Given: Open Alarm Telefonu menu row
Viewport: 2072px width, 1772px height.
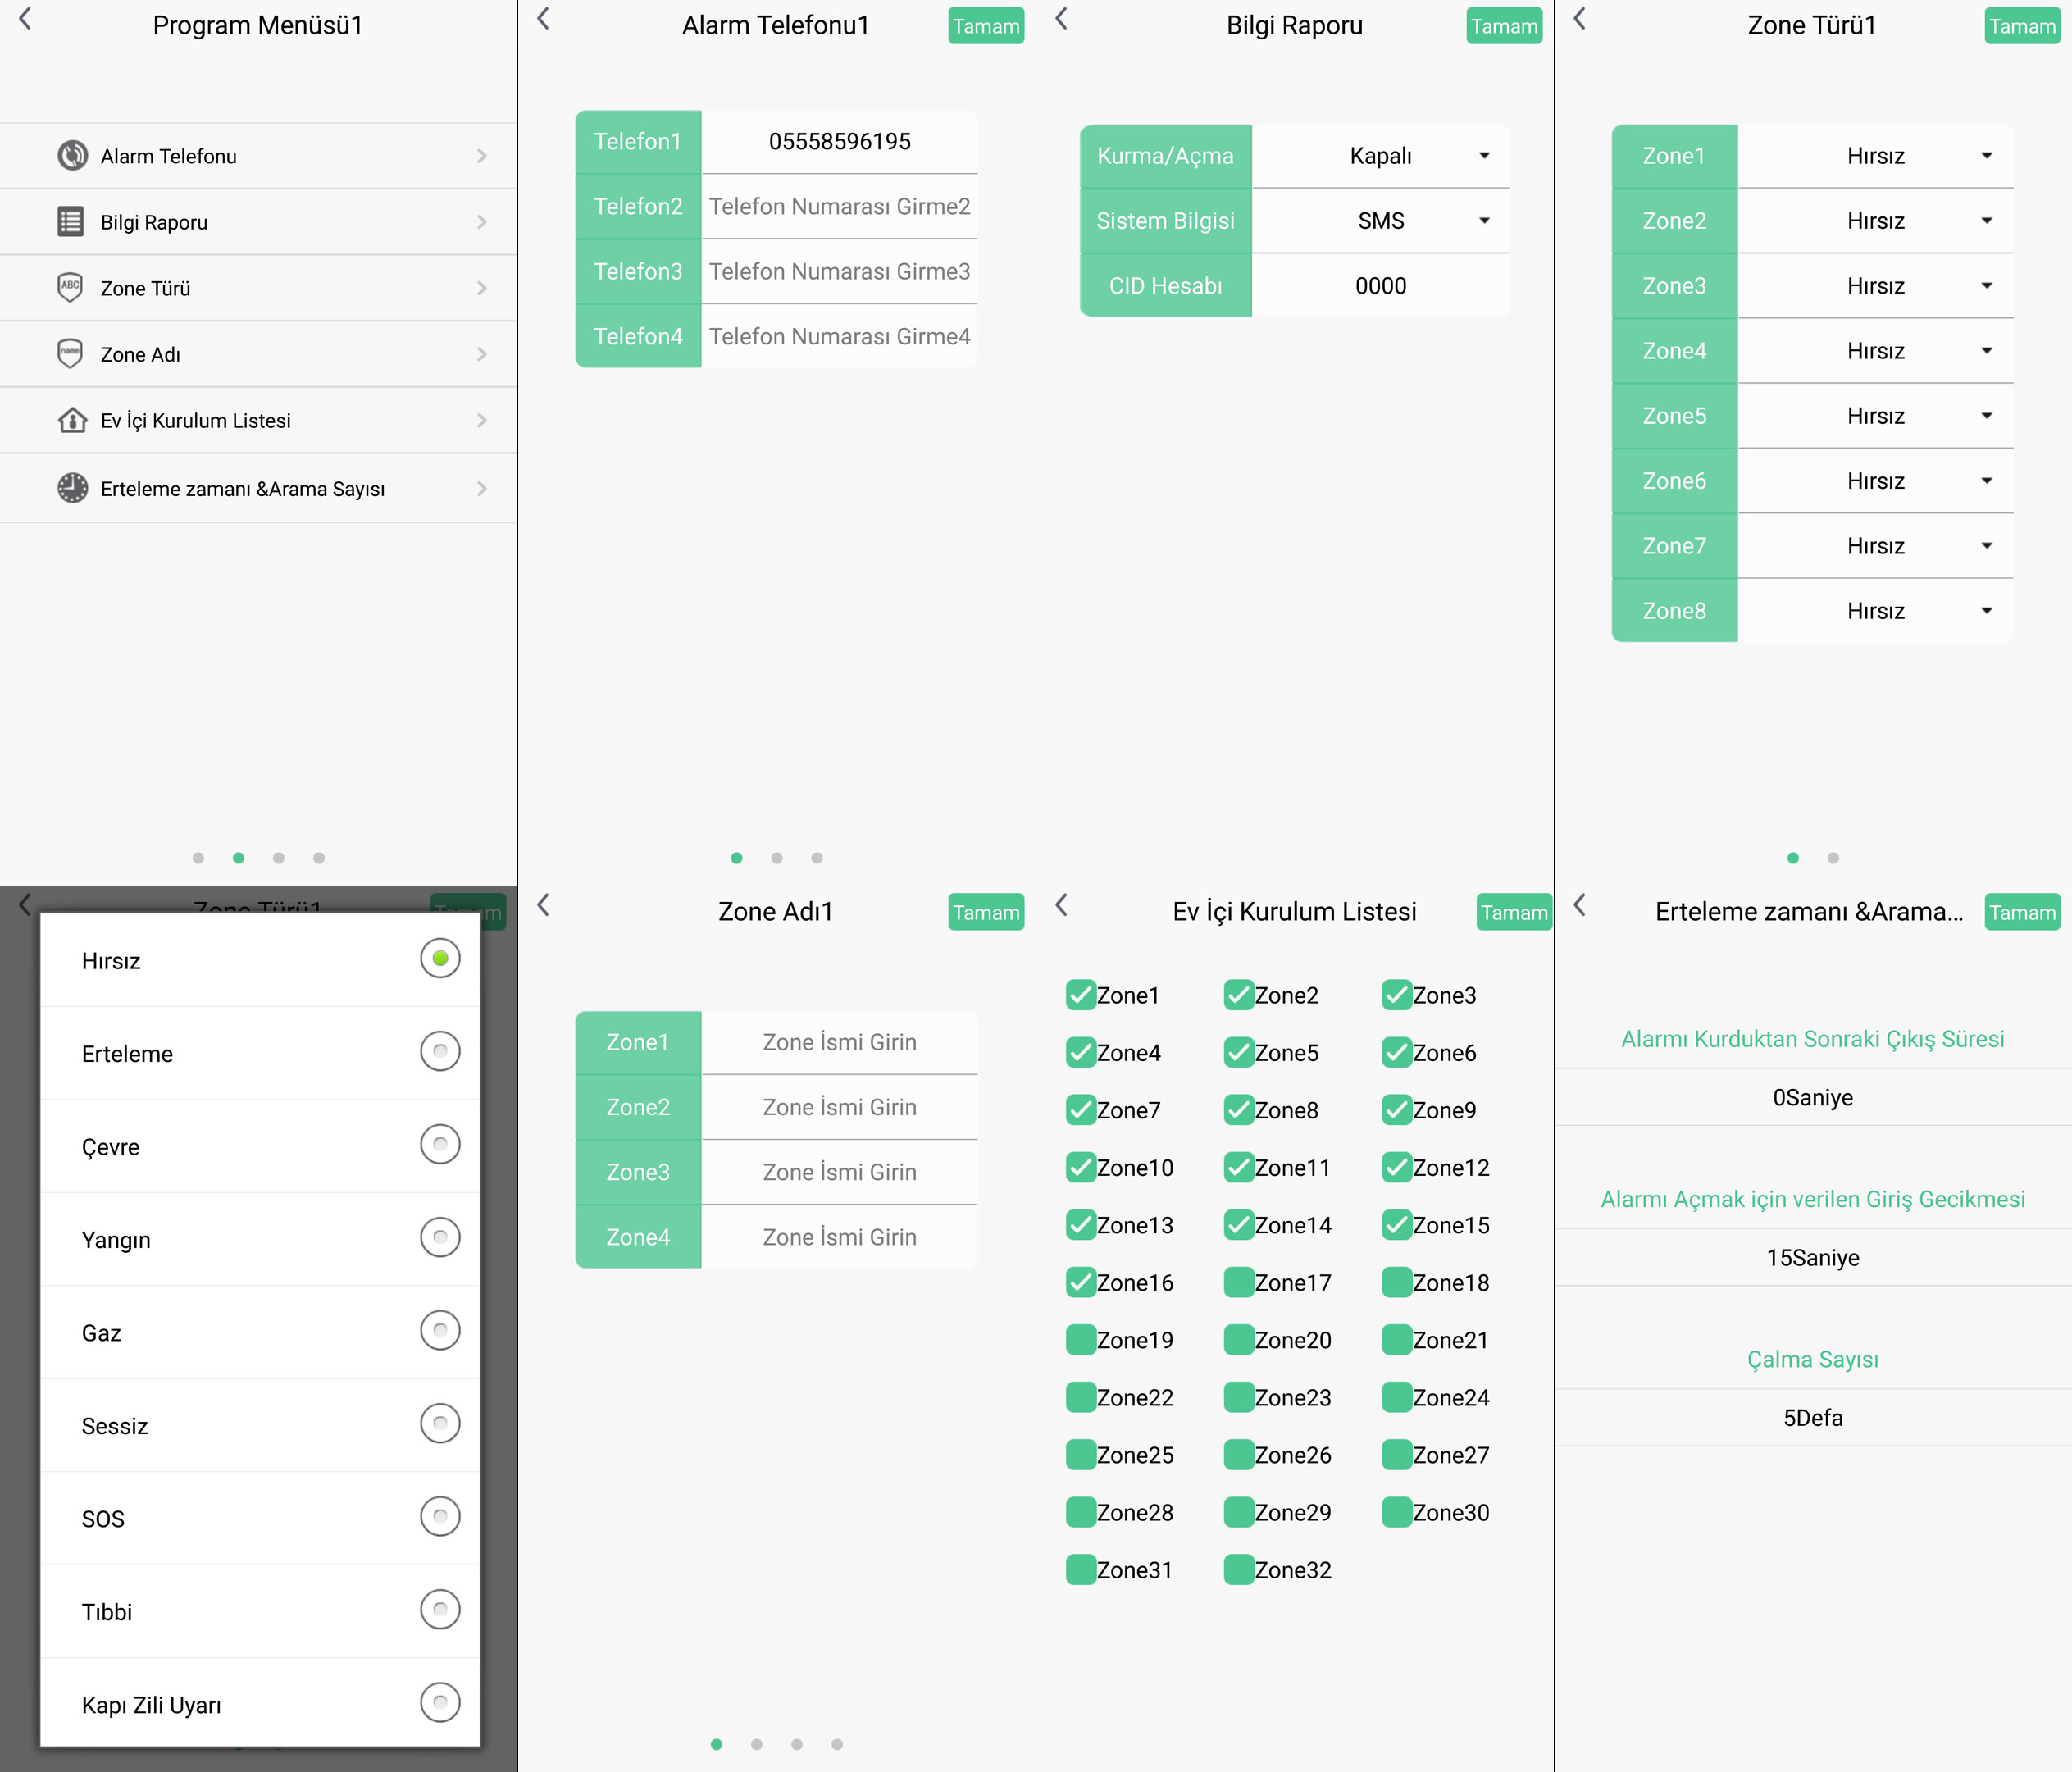Looking at the screenshot, I should [258, 156].
